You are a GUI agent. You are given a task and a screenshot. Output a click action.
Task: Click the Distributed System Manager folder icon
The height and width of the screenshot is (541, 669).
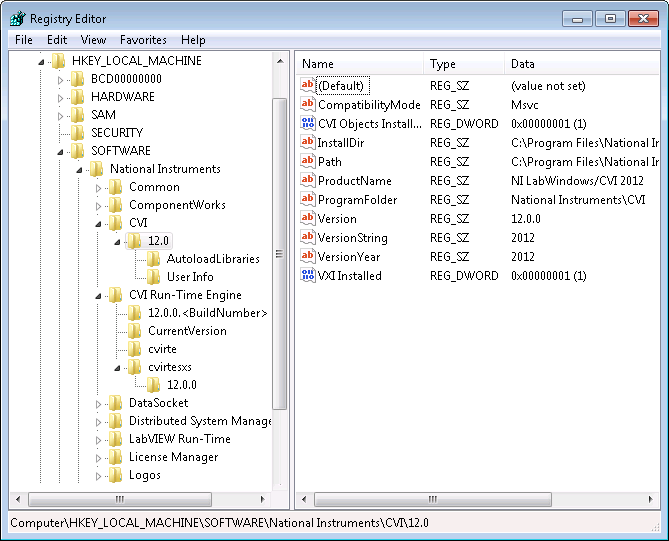pyautogui.click(x=115, y=421)
